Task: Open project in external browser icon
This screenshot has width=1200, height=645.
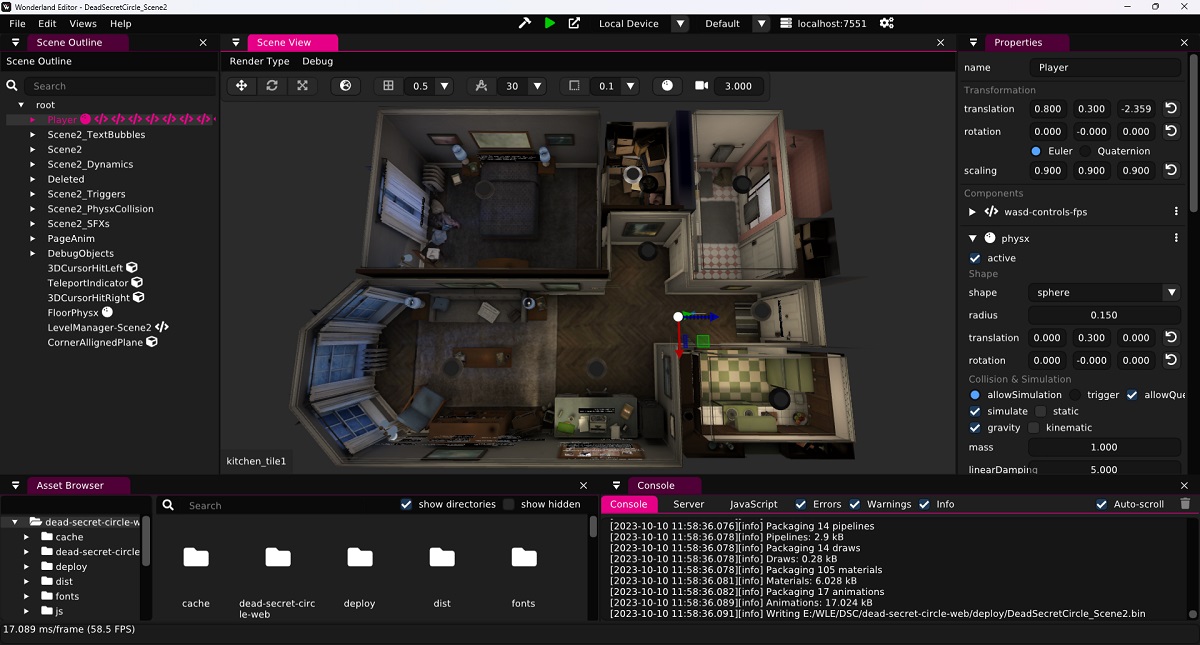Action: [x=574, y=23]
